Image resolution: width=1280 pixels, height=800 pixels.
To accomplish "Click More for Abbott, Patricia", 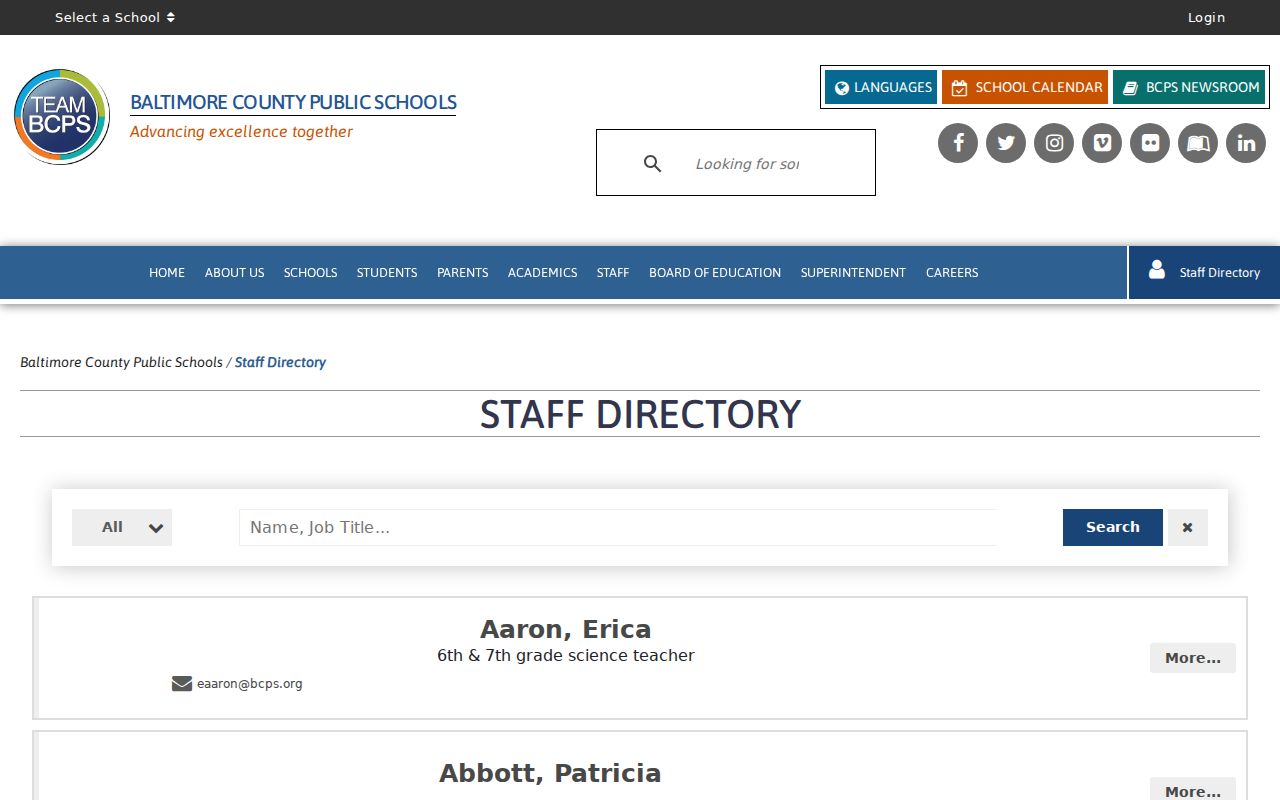I will (1193, 789).
